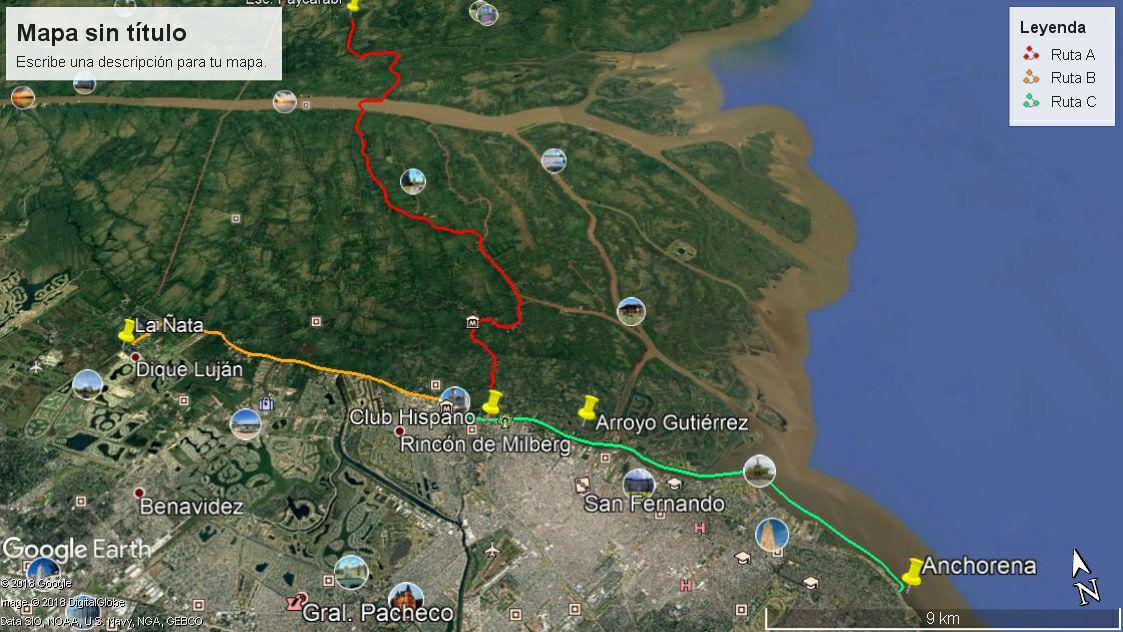Click the yellow pushpin at Anchorena

(x=912, y=573)
